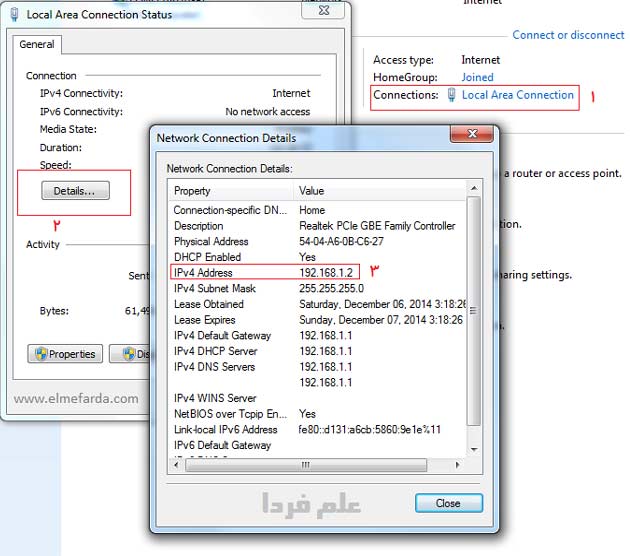This screenshot has height=556, width=630.
Task: Follow the Connect or disconnect link
Action: click(x=567, y=35)
